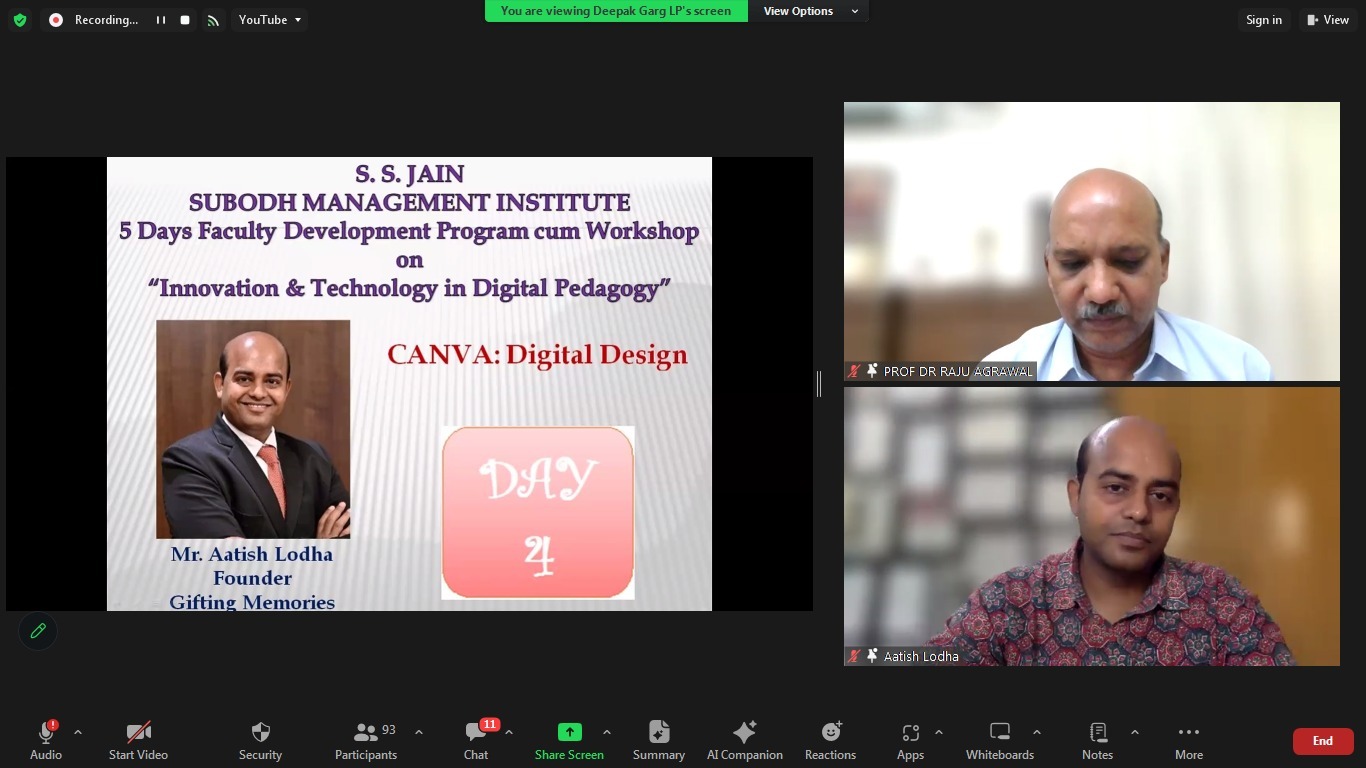Open the YouTube live stream dropdown

coord(269,20)
